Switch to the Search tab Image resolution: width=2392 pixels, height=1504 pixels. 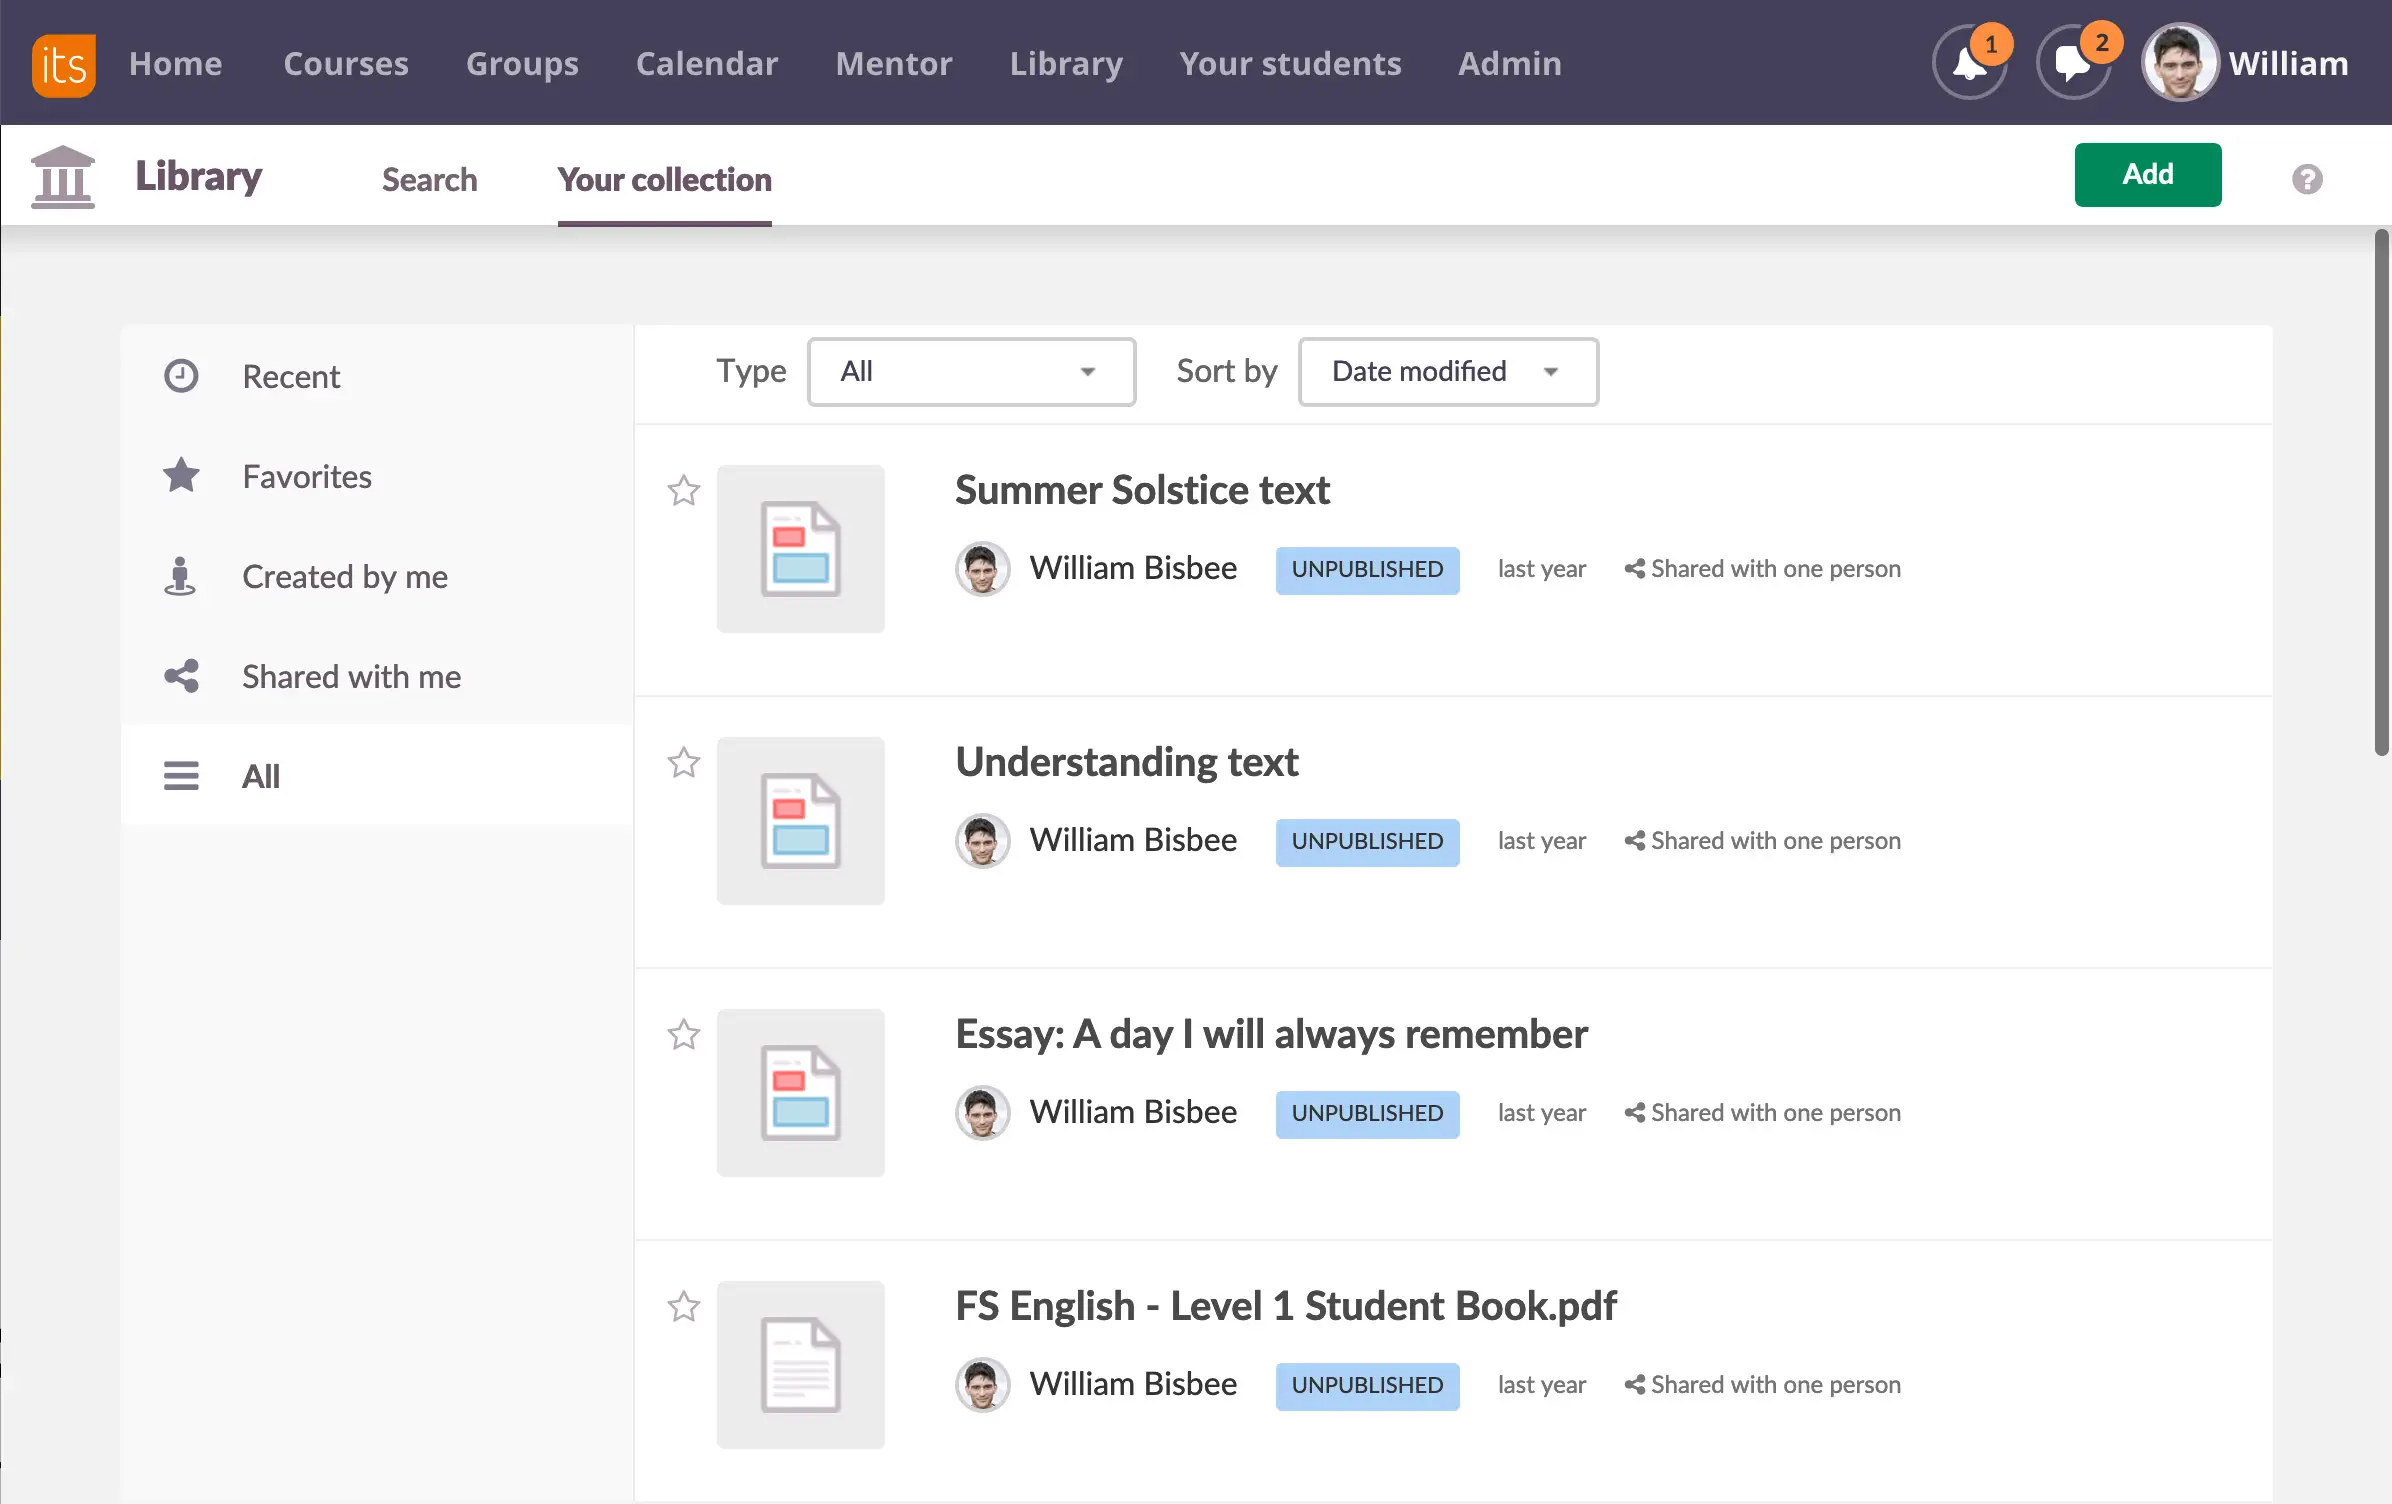pyautogui.click(x=429, y=180)
